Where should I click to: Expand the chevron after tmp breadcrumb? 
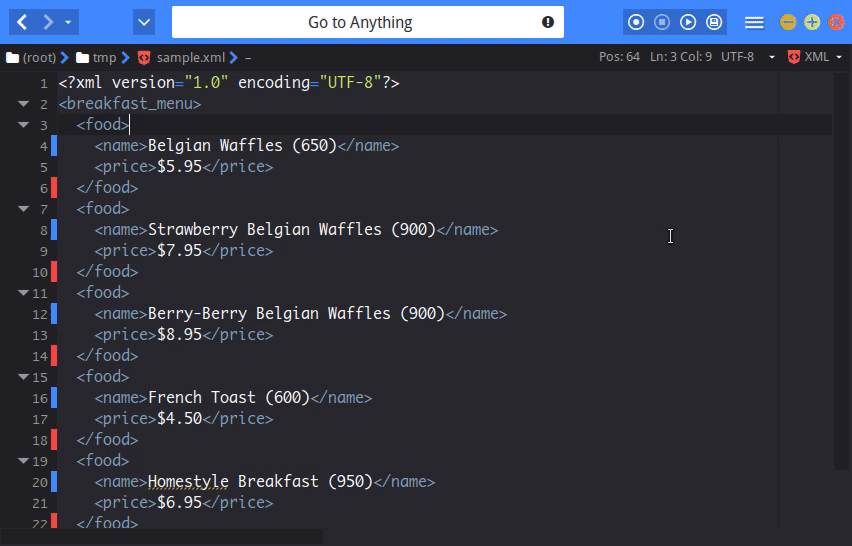point(126,58)
